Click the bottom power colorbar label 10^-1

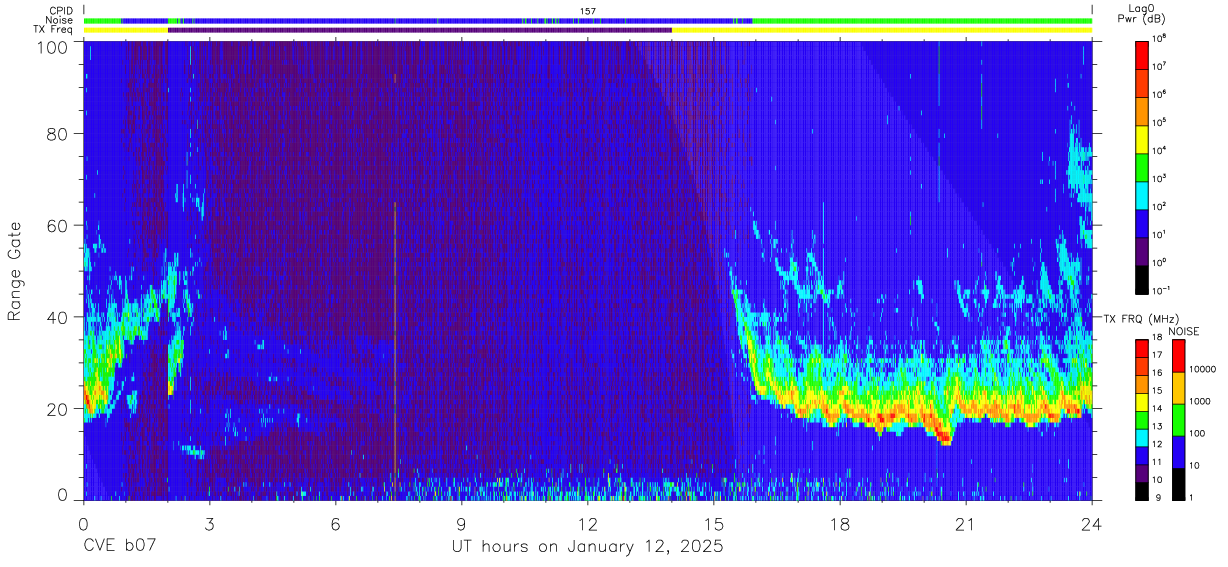click(1163, 289)
